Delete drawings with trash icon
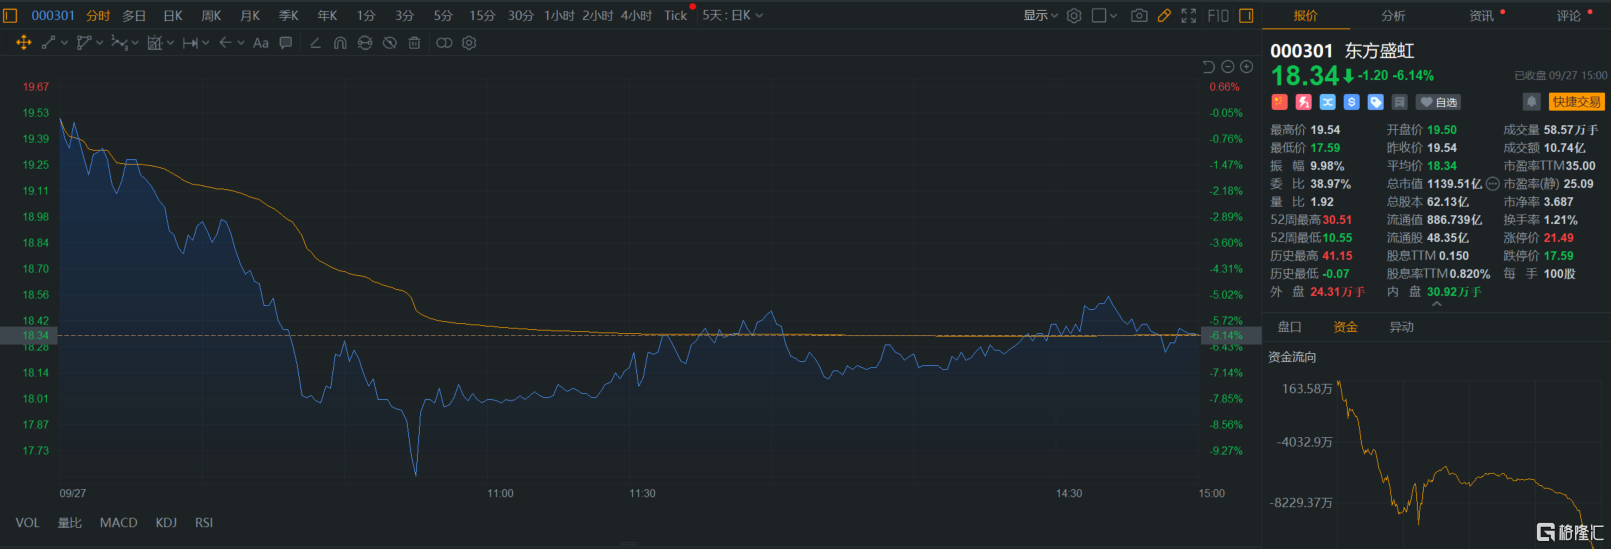This screenshot has width=1611, height=549. pyautogui.click(x=414, y=43)
